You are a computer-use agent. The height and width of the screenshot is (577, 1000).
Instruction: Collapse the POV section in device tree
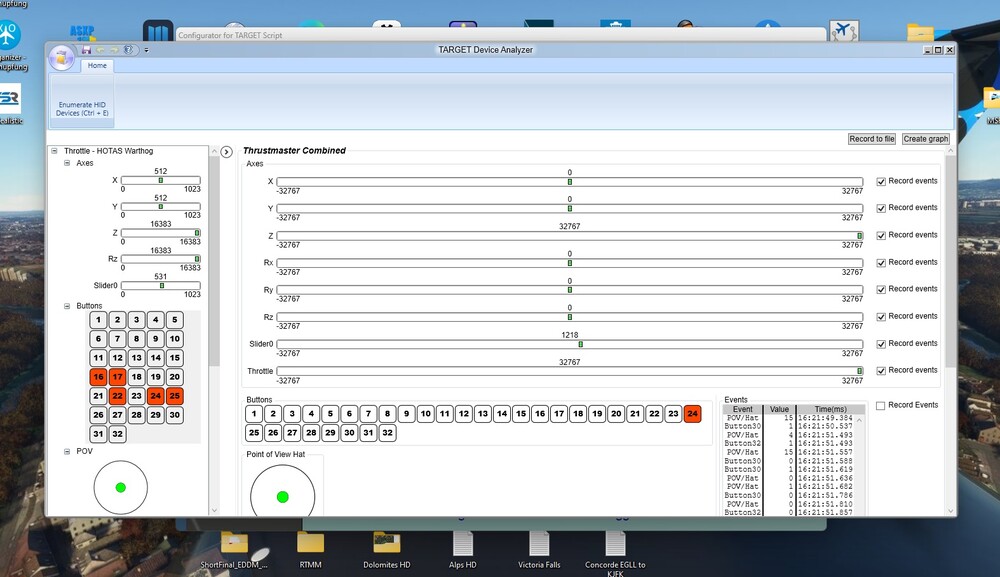[x=67, y=451]
